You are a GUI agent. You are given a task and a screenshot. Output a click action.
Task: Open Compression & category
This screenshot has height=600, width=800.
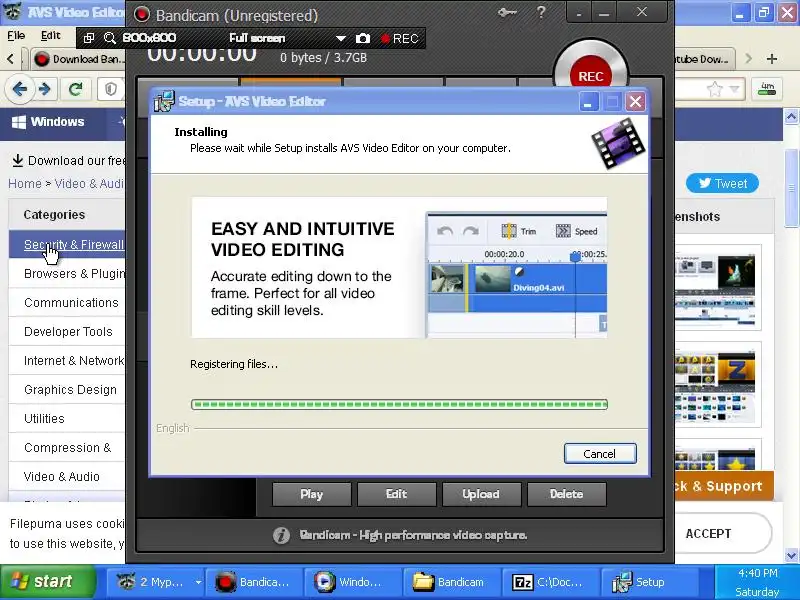coord(67,448)
